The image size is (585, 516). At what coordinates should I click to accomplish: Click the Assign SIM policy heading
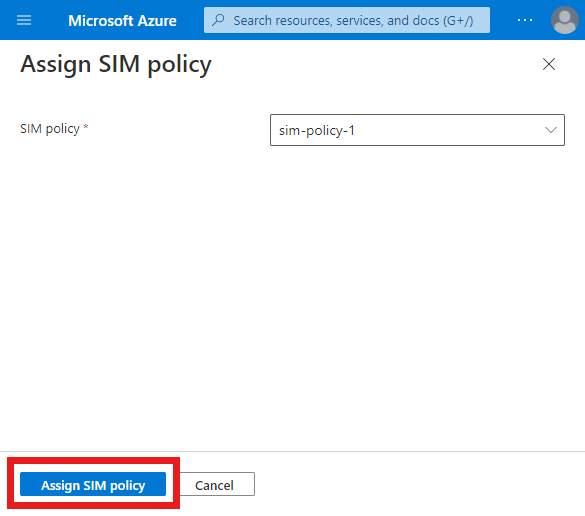[116, 65]
